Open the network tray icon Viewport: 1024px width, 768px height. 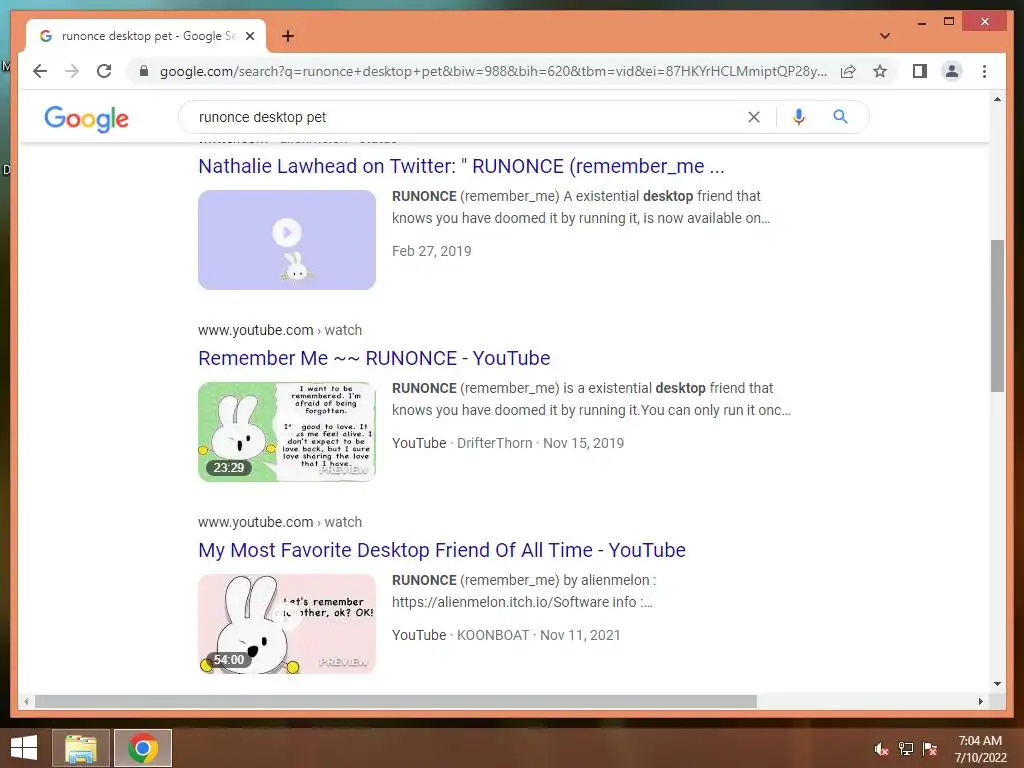[x=906, y=749]
